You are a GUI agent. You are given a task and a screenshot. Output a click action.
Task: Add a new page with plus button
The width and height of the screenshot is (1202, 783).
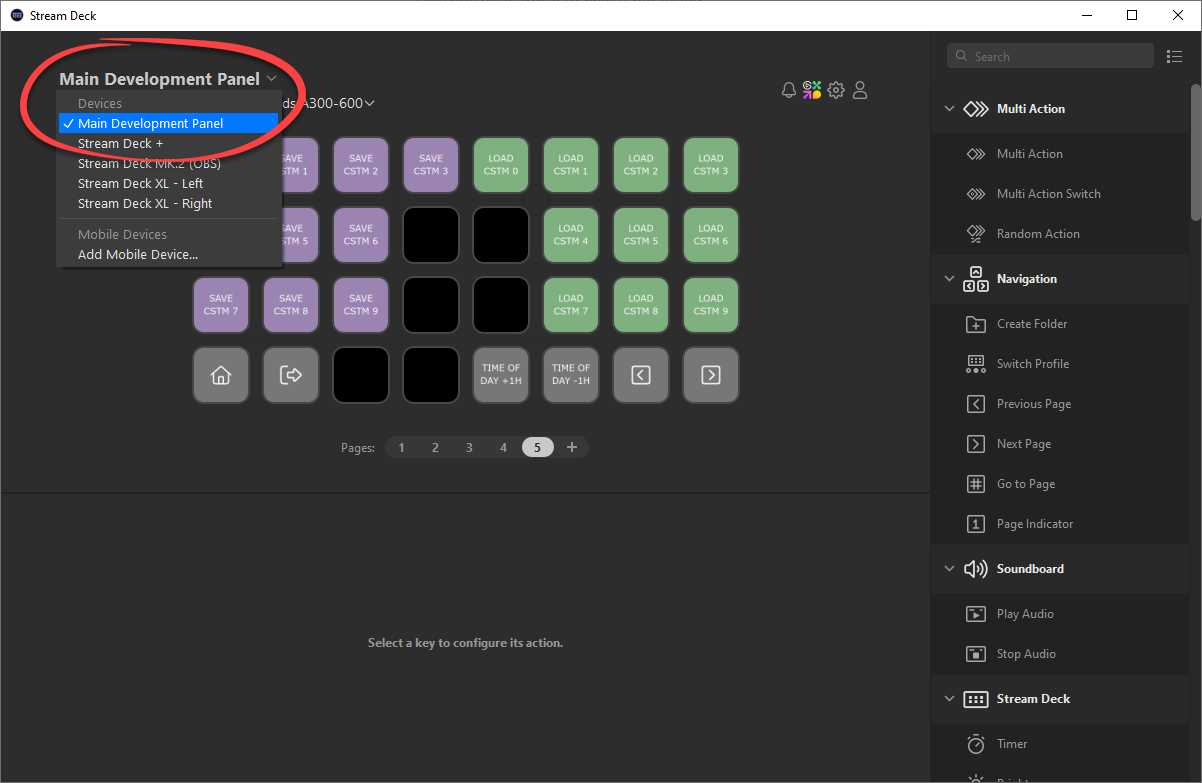(572, 448)
